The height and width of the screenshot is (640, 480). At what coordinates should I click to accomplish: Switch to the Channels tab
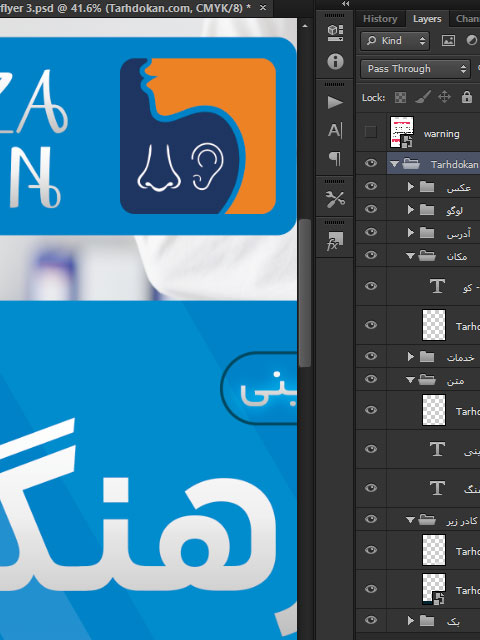click(x=467, y=19)
